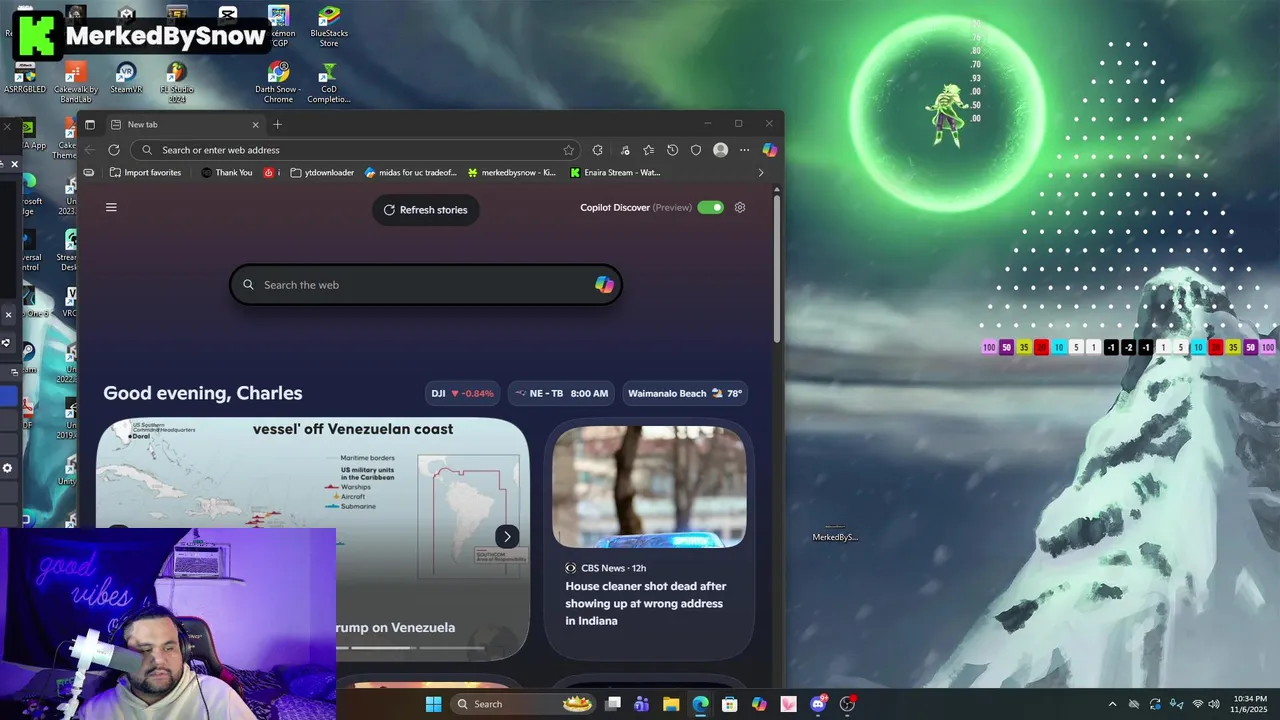Show hidden system tray icons

click(x=1112, y=704)
